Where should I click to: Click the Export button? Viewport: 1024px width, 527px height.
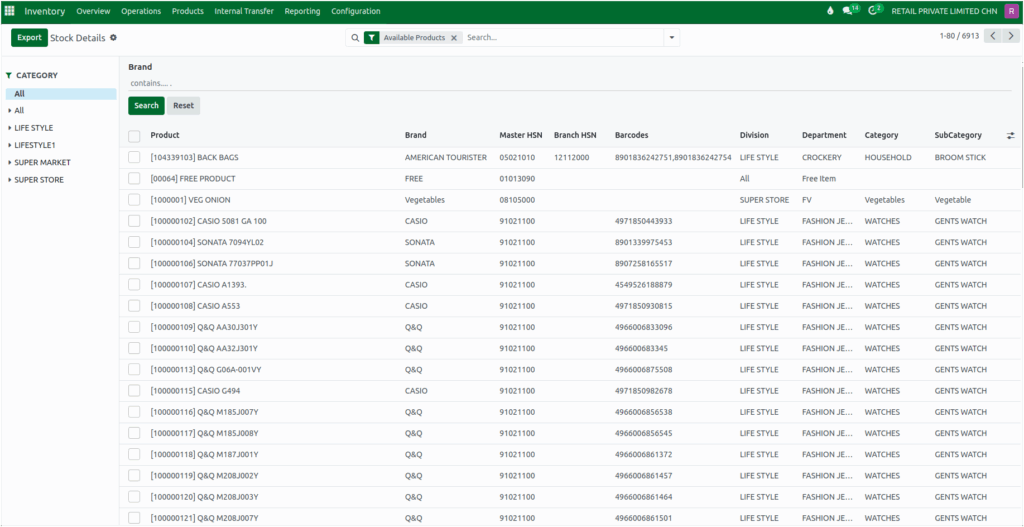tap(29, 38)
